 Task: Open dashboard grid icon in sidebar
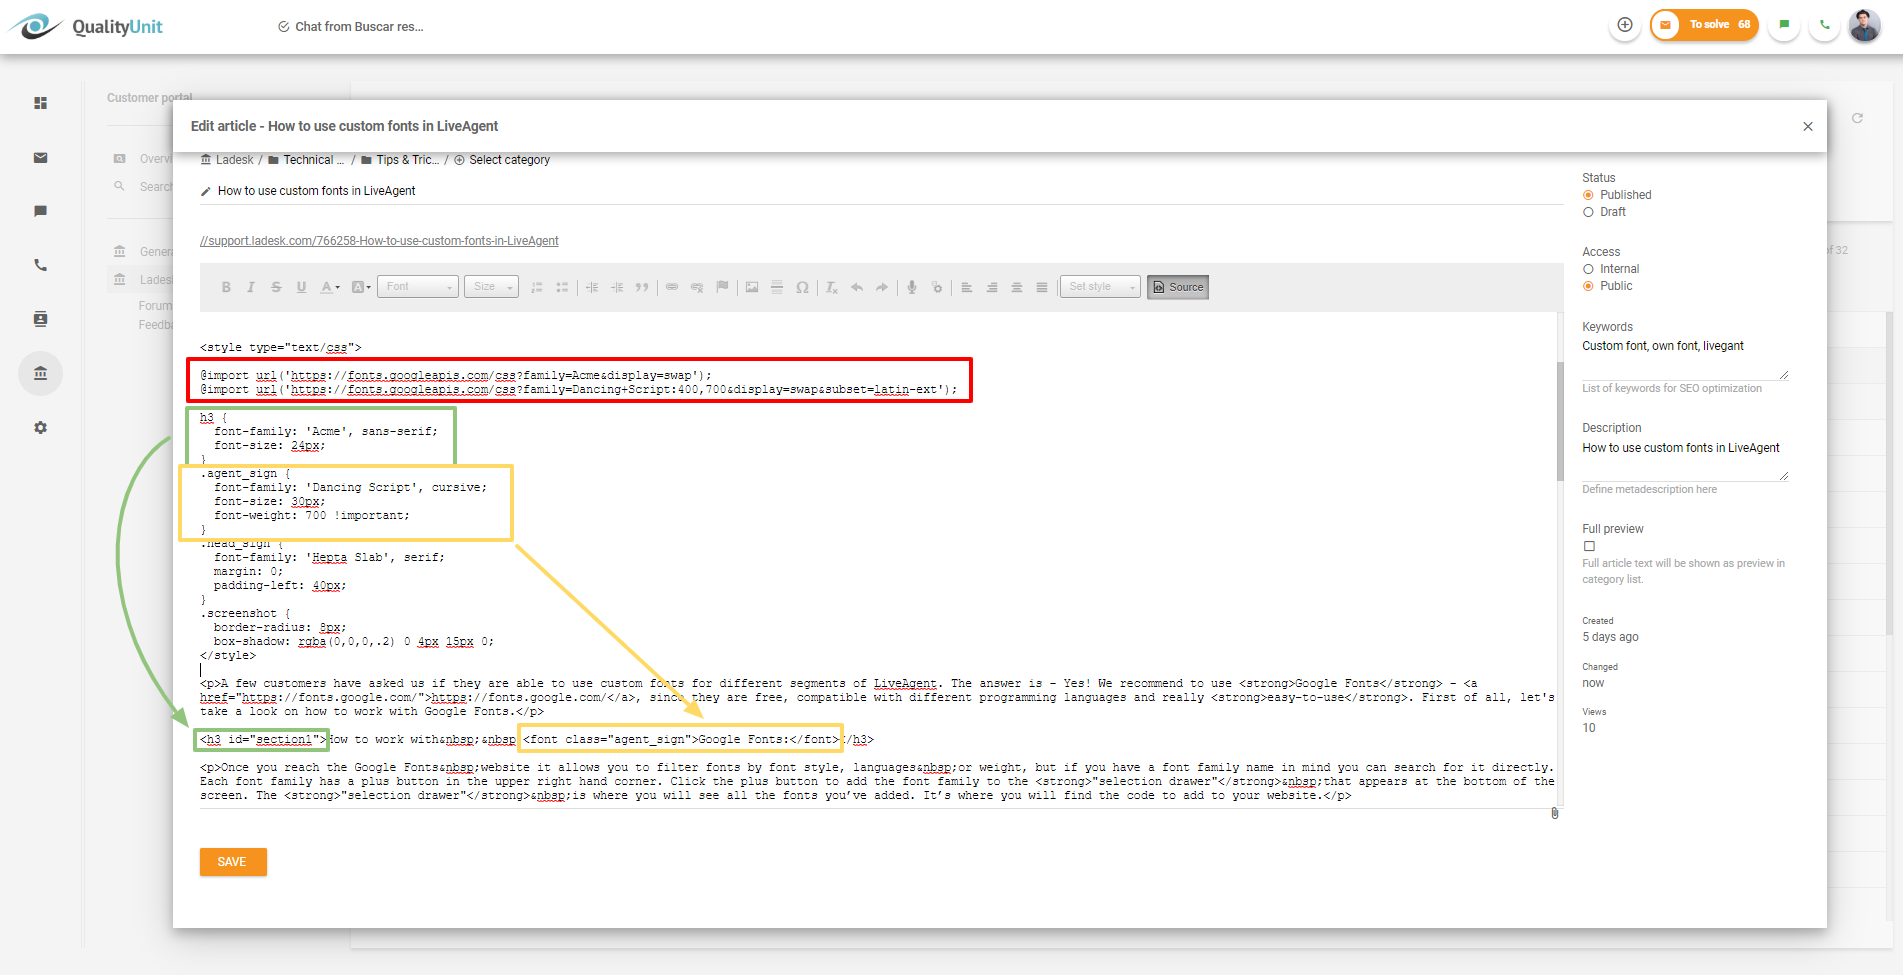point(40,103)
